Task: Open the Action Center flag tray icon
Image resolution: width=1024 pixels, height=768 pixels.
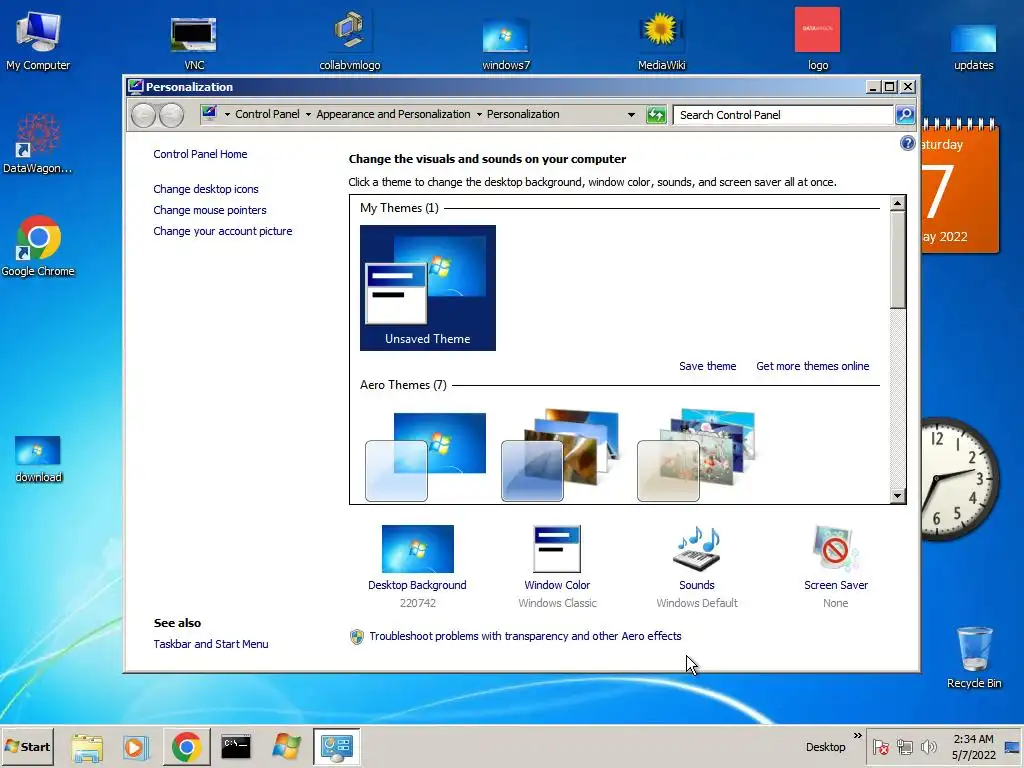Action: click(881, 747)
